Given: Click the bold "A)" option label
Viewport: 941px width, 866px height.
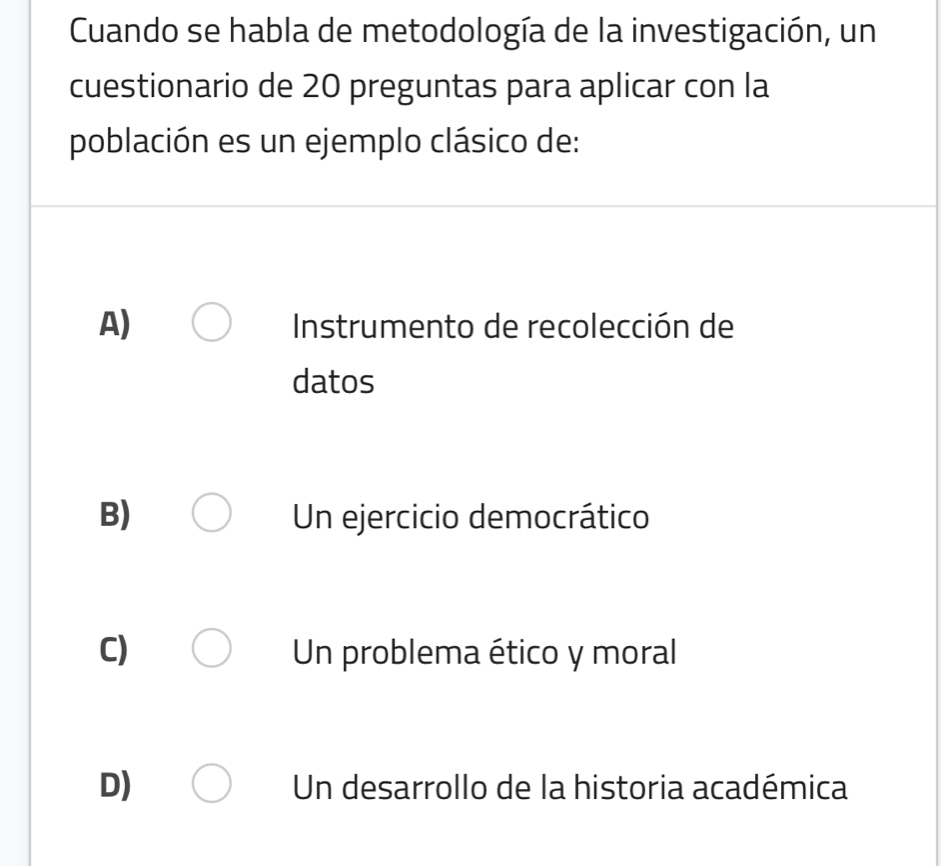Looking at the screenshot, I should pyautogui.click(x=116, y=327).
